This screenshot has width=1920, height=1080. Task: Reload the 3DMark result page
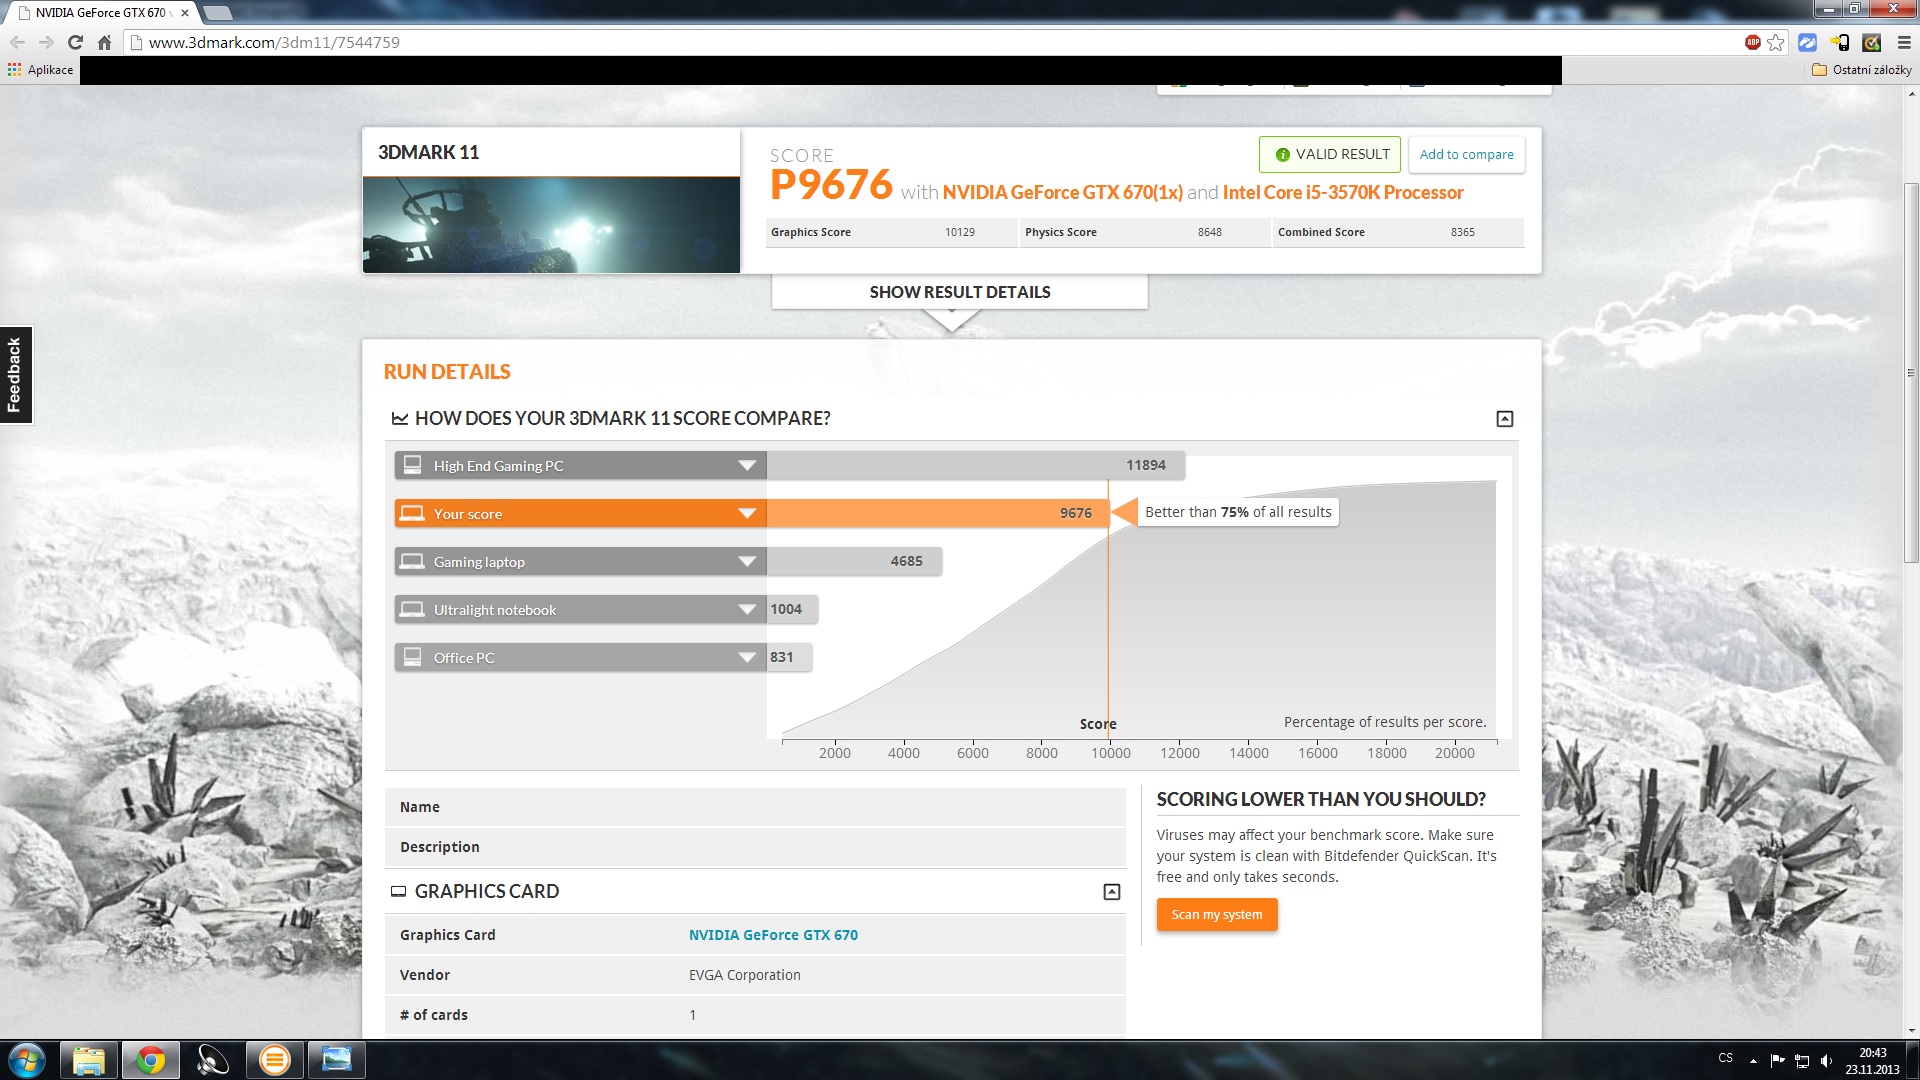75,42
